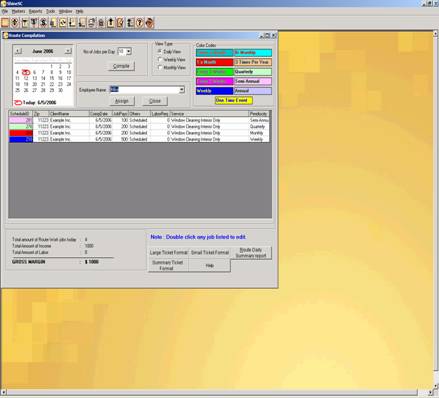
Task: Click the chain link toolbar icon
Action: pos(63,23)
